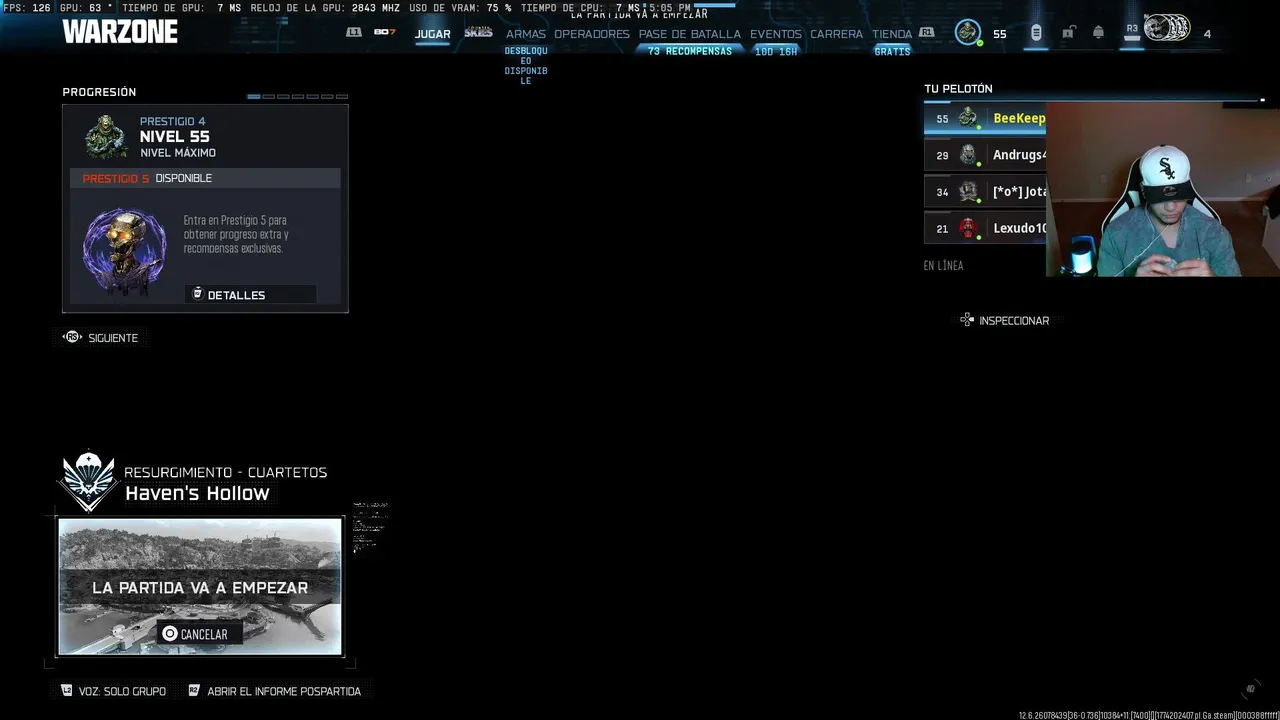
Task: Click the '10D 16H' event timer badge
Action: [776, 51]
